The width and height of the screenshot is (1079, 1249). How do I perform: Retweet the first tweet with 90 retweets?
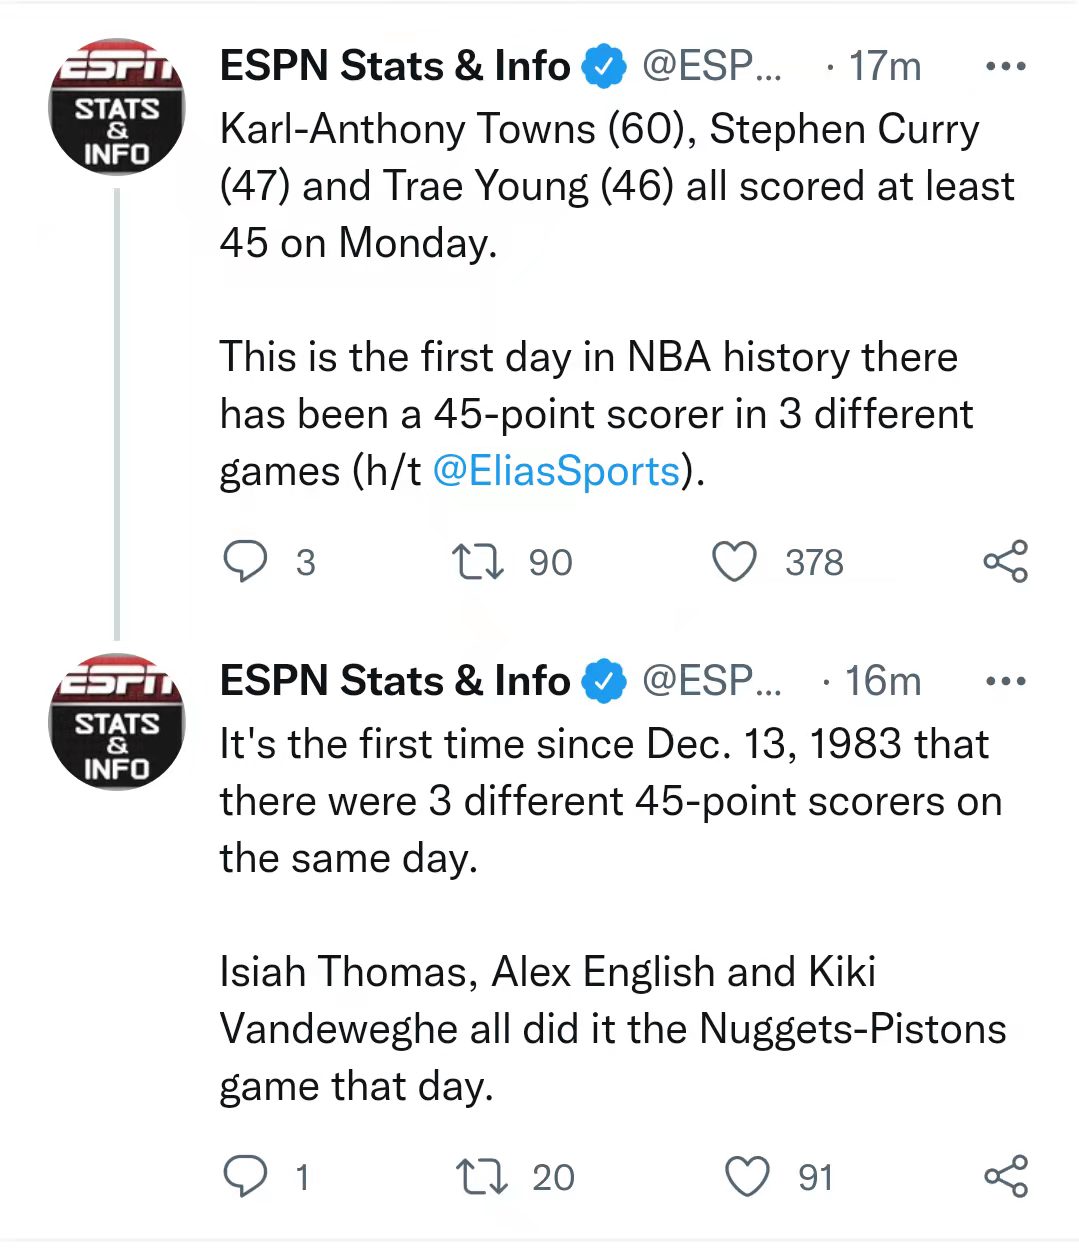(x=478, y=562)
